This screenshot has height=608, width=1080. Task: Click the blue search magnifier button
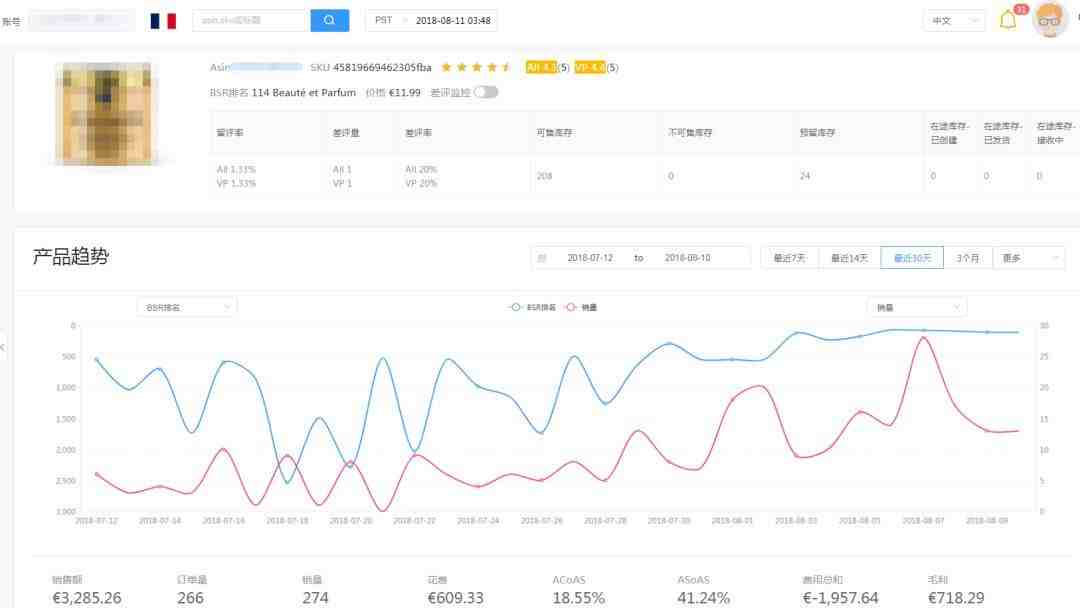[x=330, y=21]
